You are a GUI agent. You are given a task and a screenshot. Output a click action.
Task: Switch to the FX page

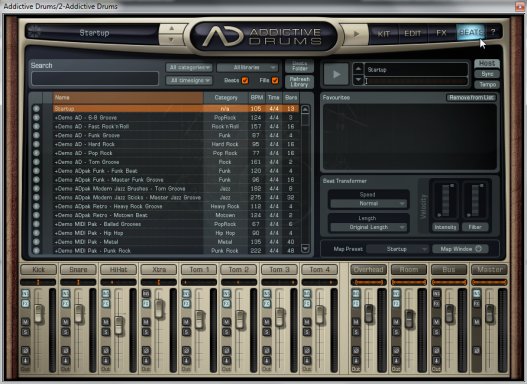coord(441,33)
